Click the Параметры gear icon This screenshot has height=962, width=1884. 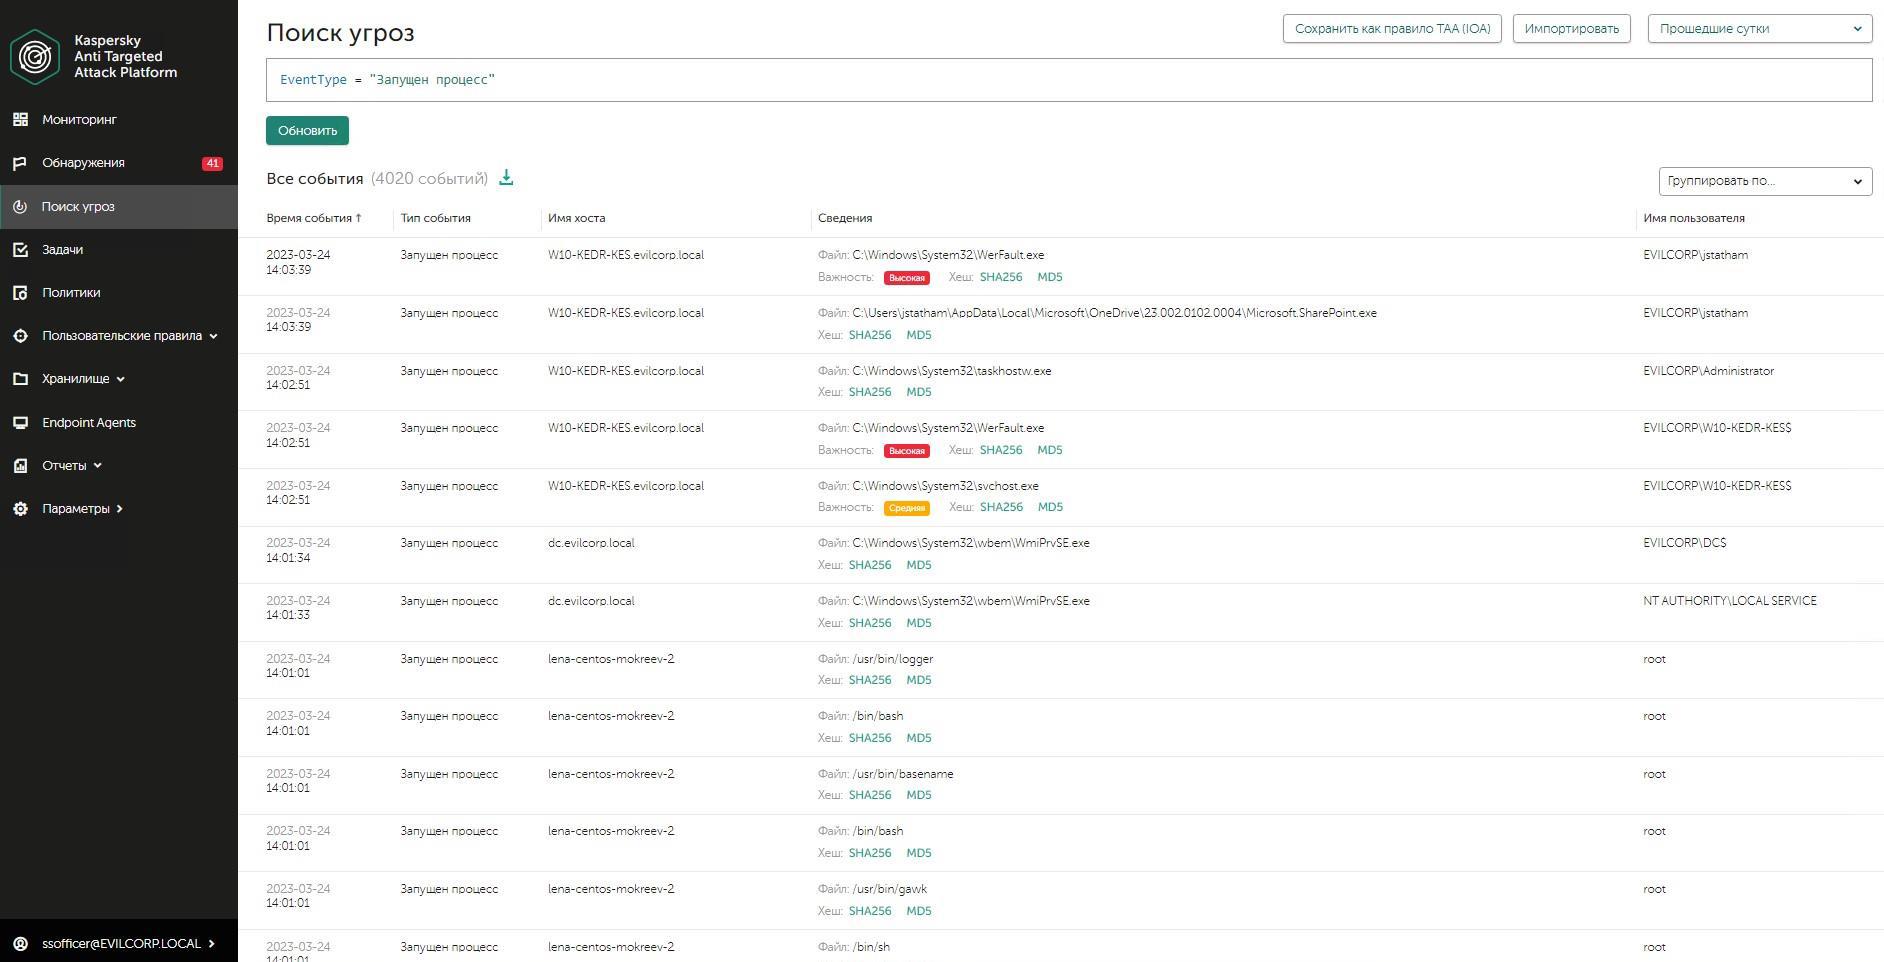click(x=20, y=509)
